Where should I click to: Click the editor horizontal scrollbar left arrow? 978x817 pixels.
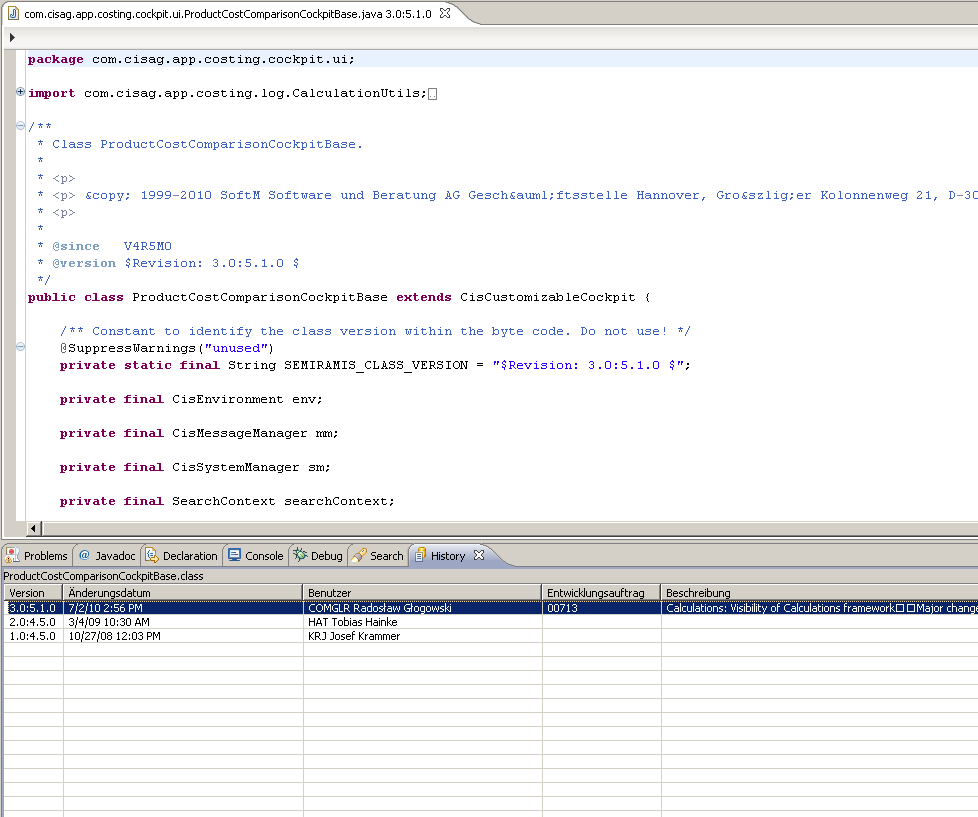click(34, 528)
